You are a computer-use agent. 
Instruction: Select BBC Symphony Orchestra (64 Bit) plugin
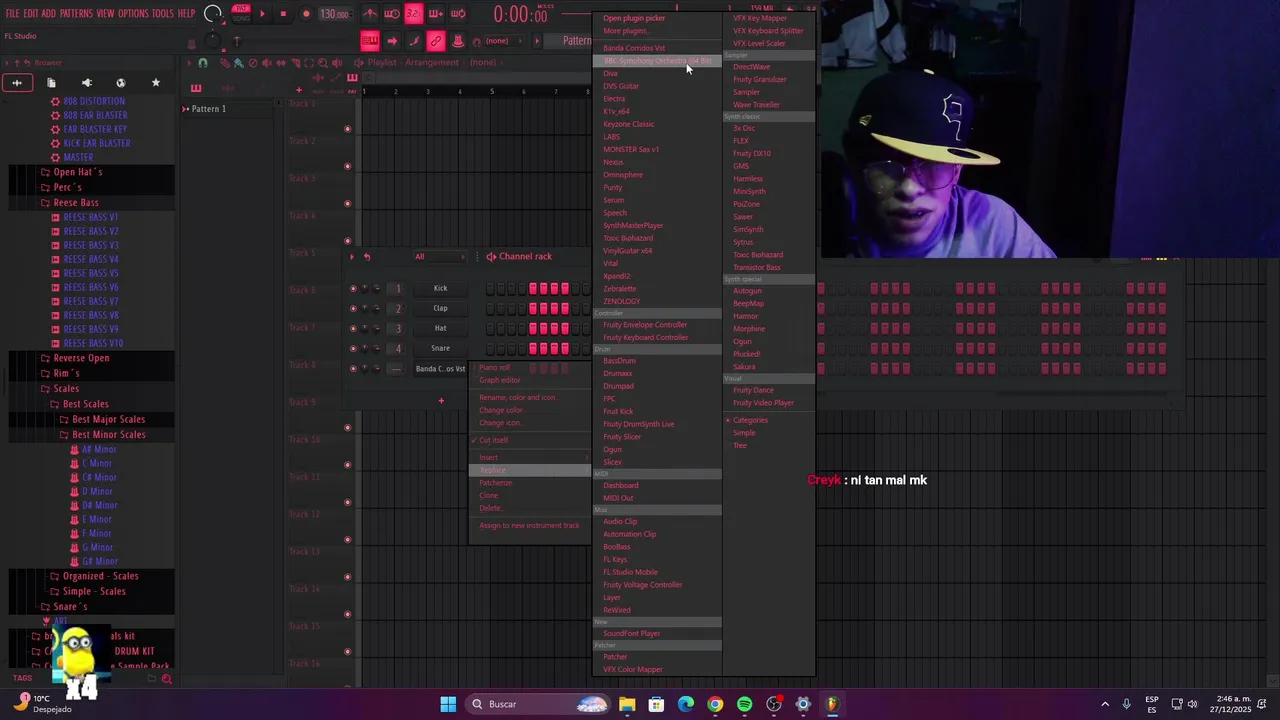(657, 61)
